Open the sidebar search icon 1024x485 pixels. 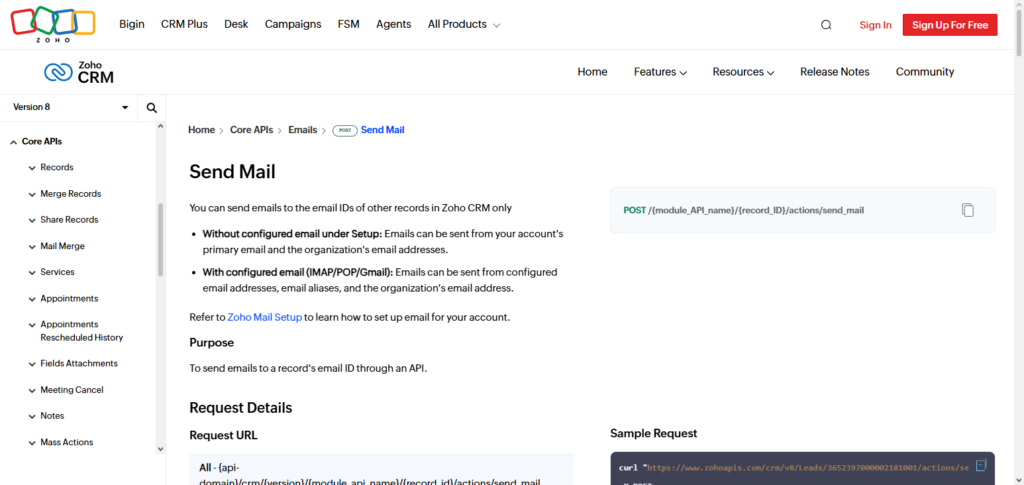[x=152, y=108]
